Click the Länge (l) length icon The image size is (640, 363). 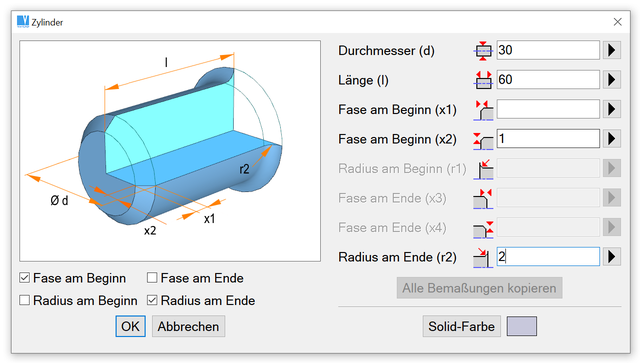coord(483,80)
